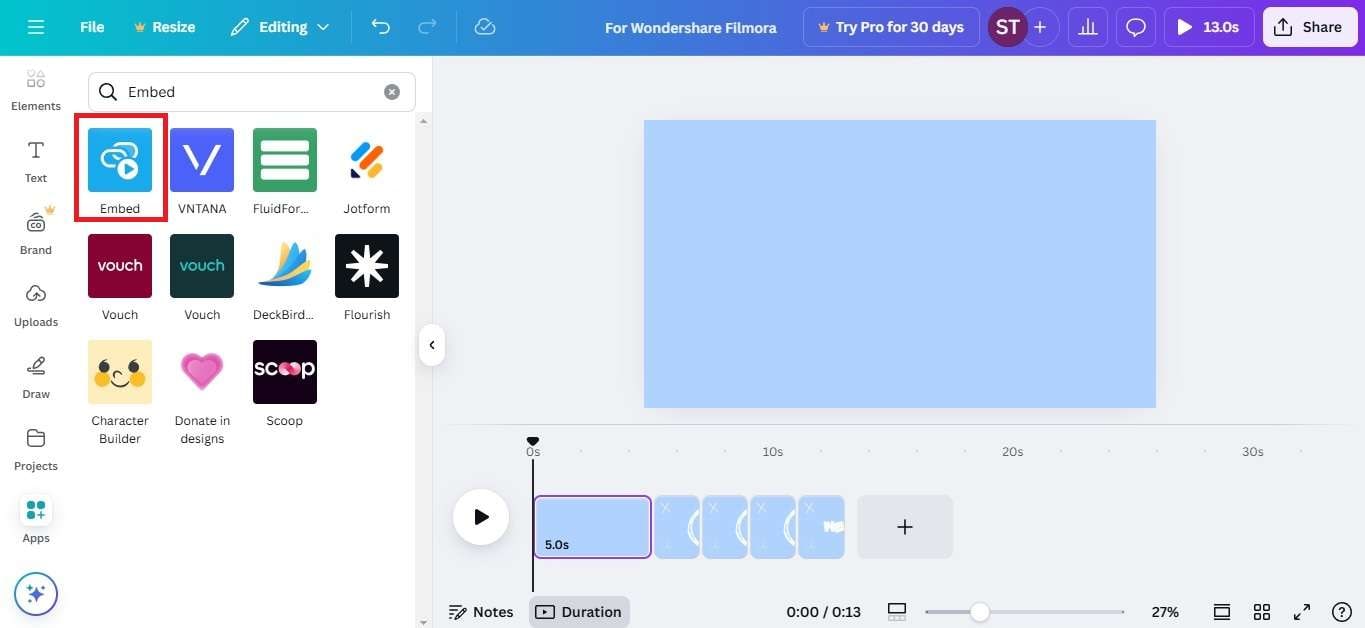Screen dimensions: 1365x628
Task: Click the Resize option
Action: (x=164, y=27)
